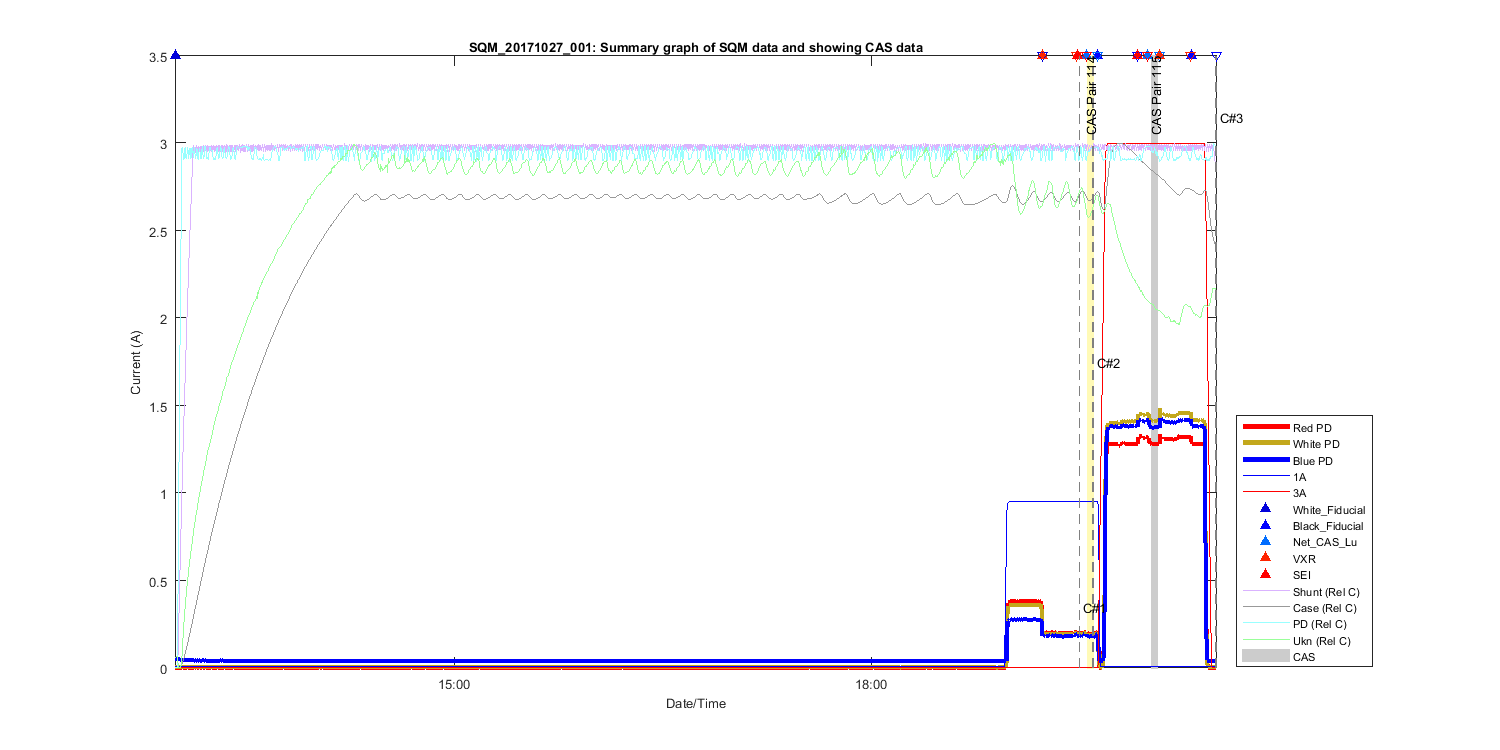Click the C#2 annotation label
The width and height of the screenshot is (1500, 750).
1108,364
